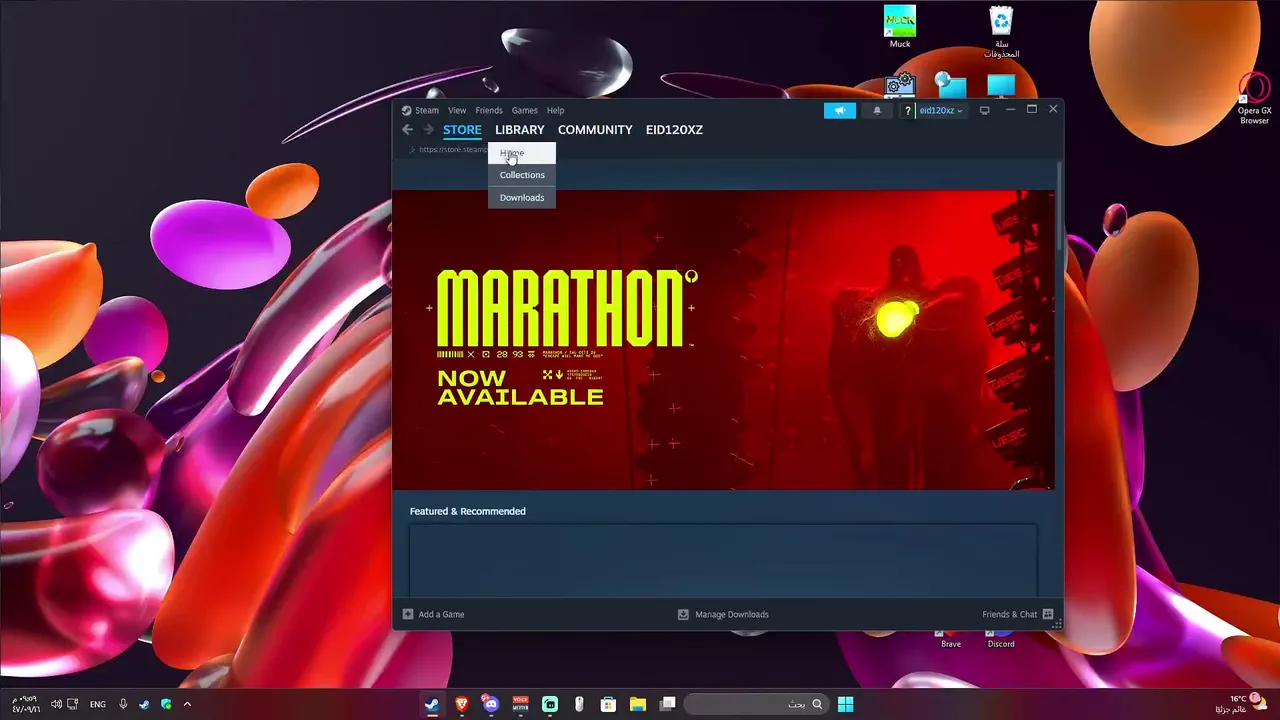Select Home in the Library dropdown
The image size is (1280, 720).
(522, 153)
